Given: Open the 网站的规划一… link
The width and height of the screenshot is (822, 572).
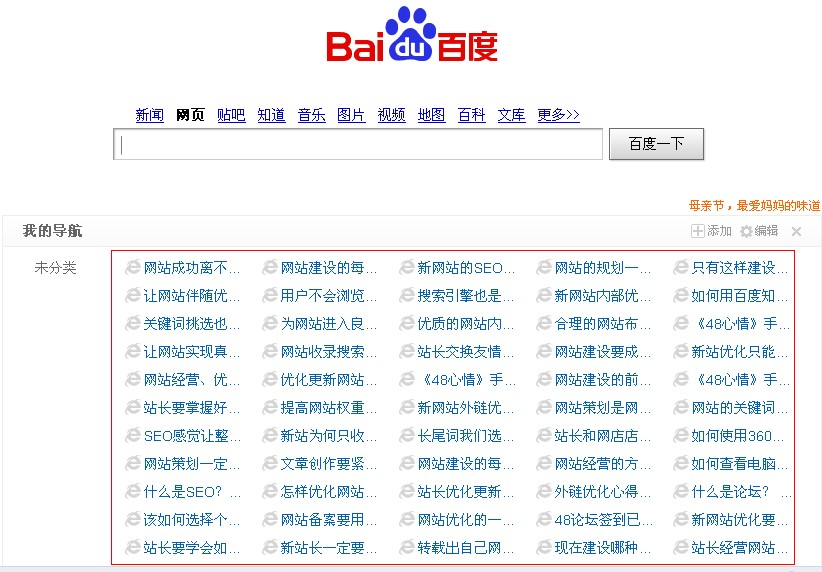Looking at the screenshot, I should point(603,268).
